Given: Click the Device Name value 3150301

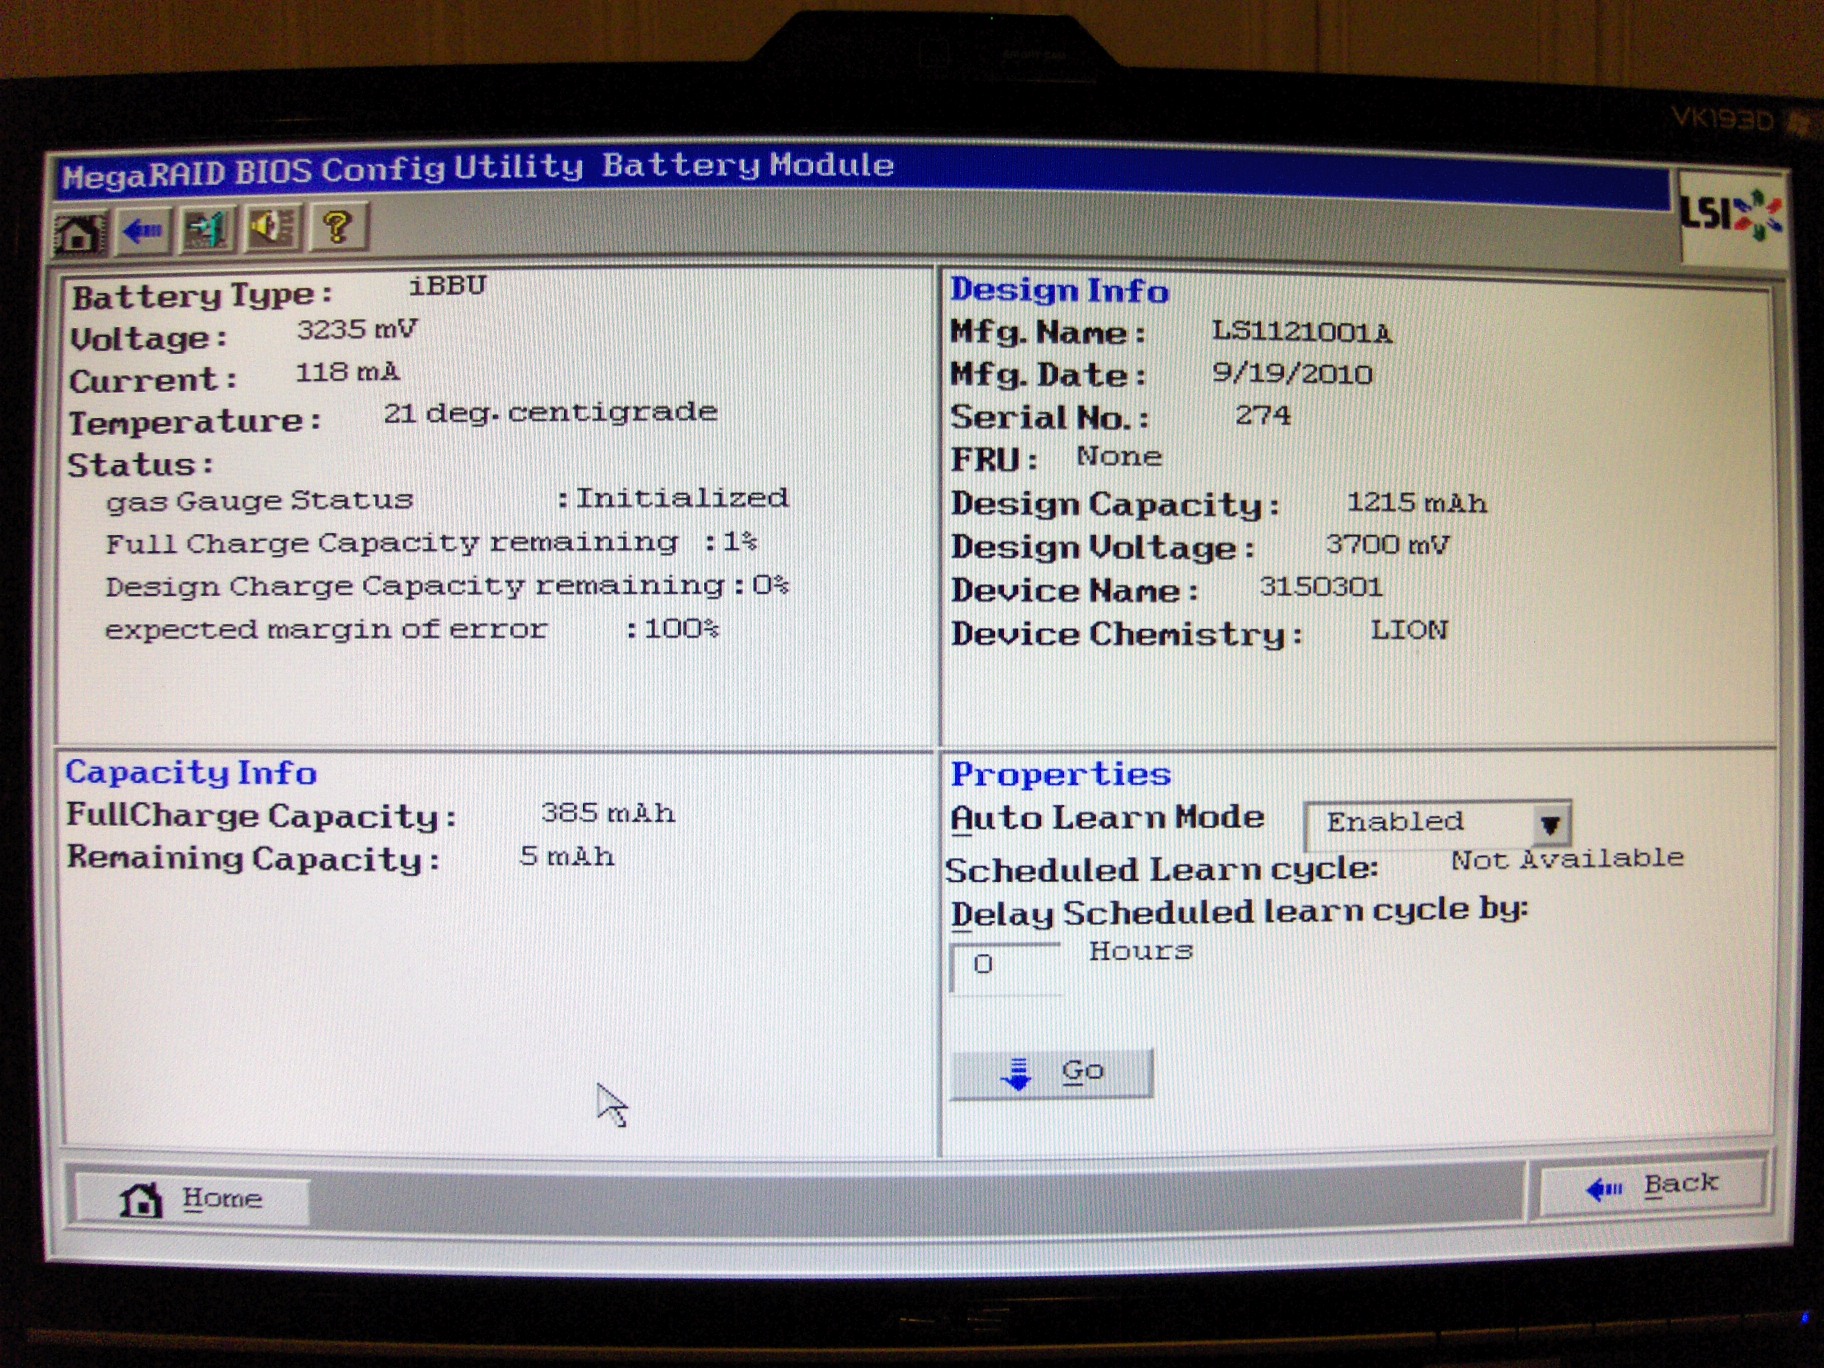Looking at the screenshot, I should tap(1321, 587).
